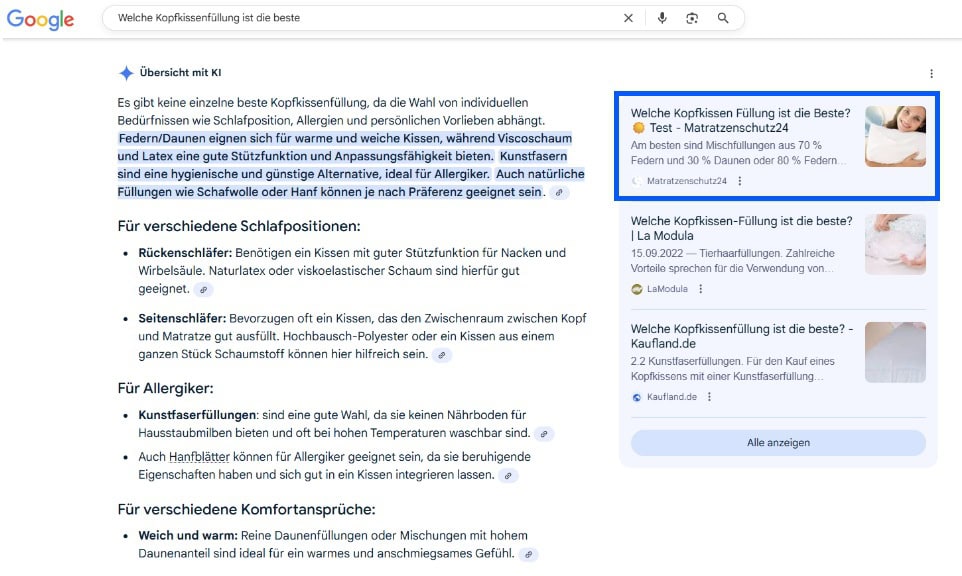The image size is (962, 576).
Task: Open Matratzenschutz24 result title
Action: tap(741, 120)
